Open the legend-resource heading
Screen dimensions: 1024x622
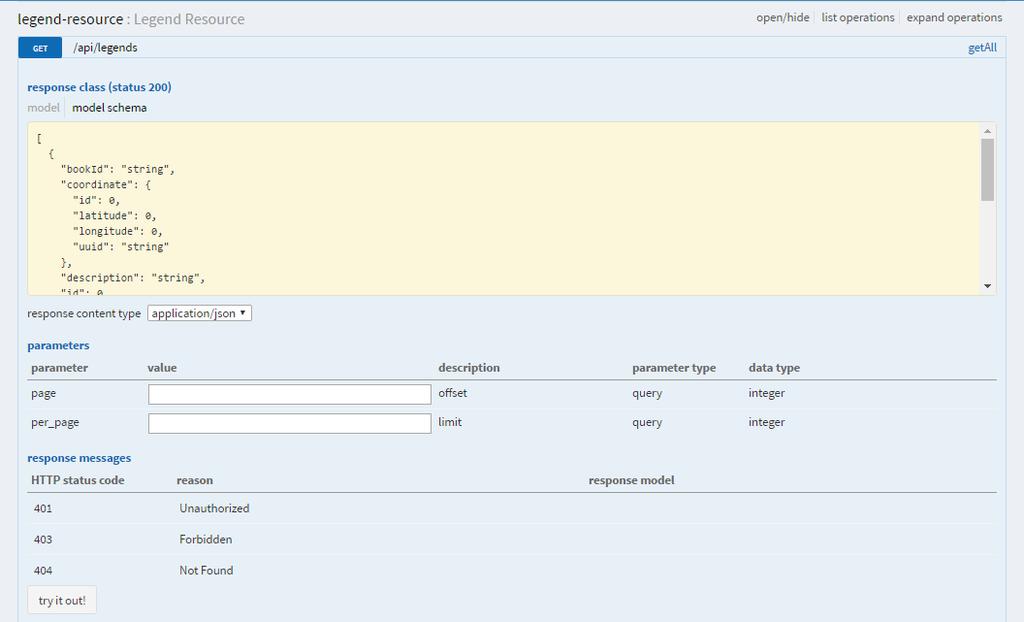pos(70,19)
